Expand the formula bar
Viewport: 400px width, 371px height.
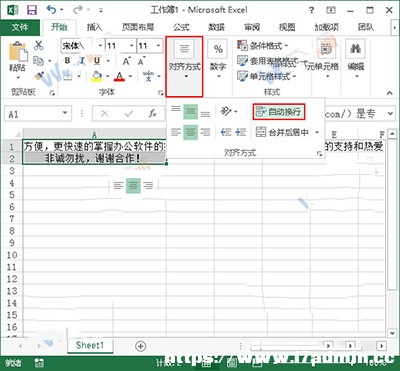tap(391, 114)
